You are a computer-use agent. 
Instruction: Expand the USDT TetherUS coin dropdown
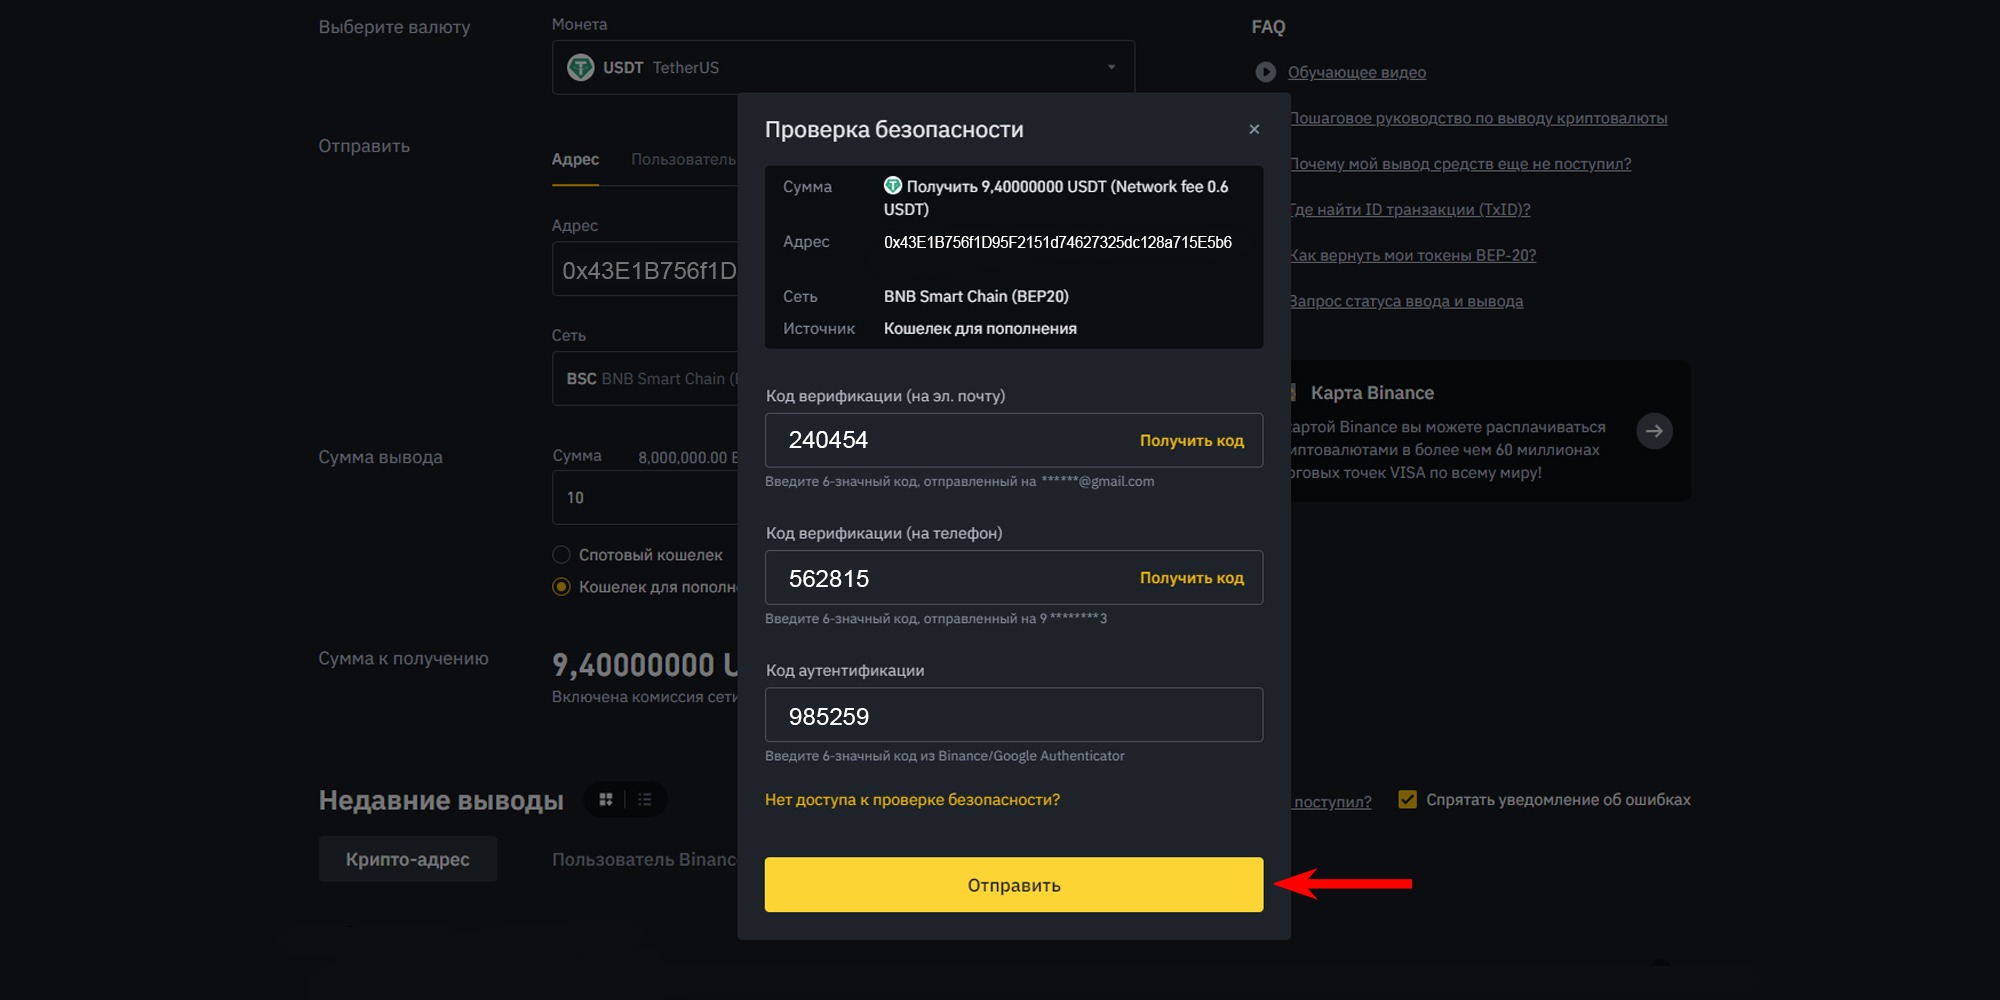click(843, 67)
